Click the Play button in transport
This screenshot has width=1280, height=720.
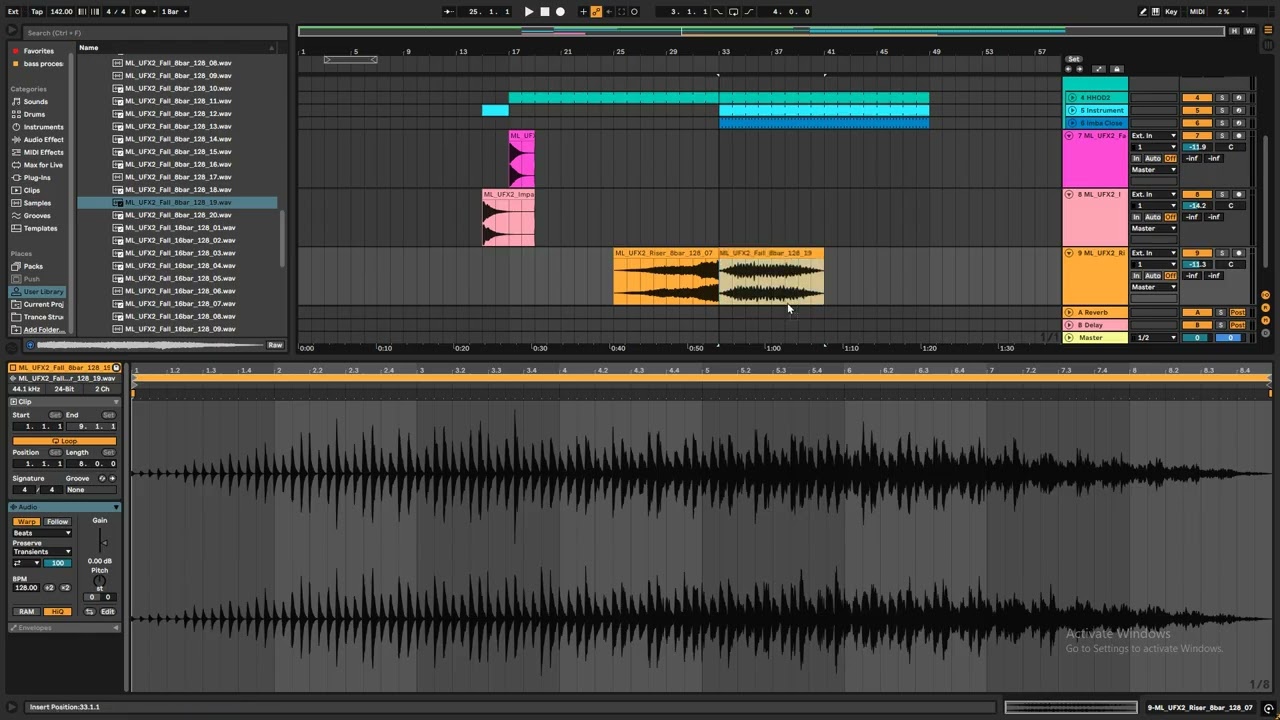529,12
